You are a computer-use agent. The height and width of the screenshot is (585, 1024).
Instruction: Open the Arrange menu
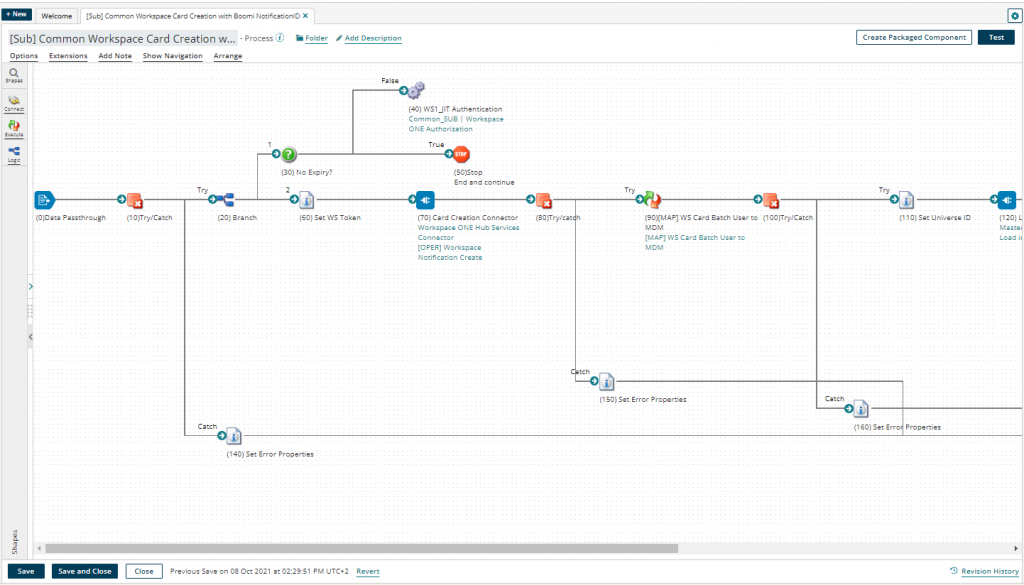coord(228,56)
